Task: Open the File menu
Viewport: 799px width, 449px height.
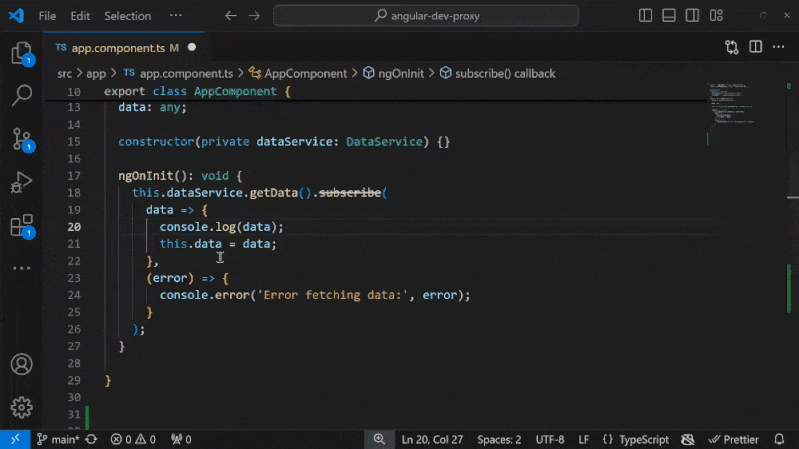Action: (47, 16)
